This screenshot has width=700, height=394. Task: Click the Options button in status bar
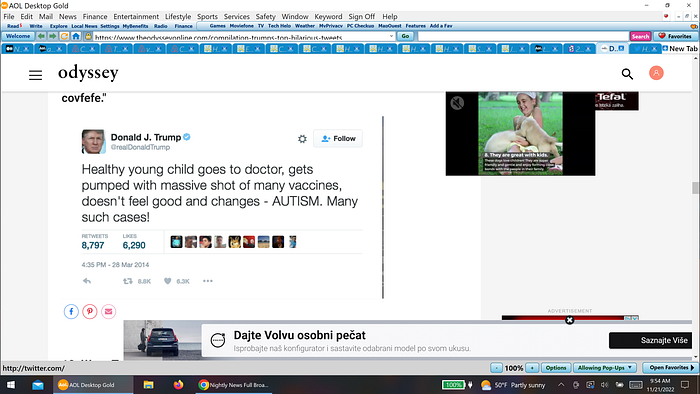click(x=556, y=368)
